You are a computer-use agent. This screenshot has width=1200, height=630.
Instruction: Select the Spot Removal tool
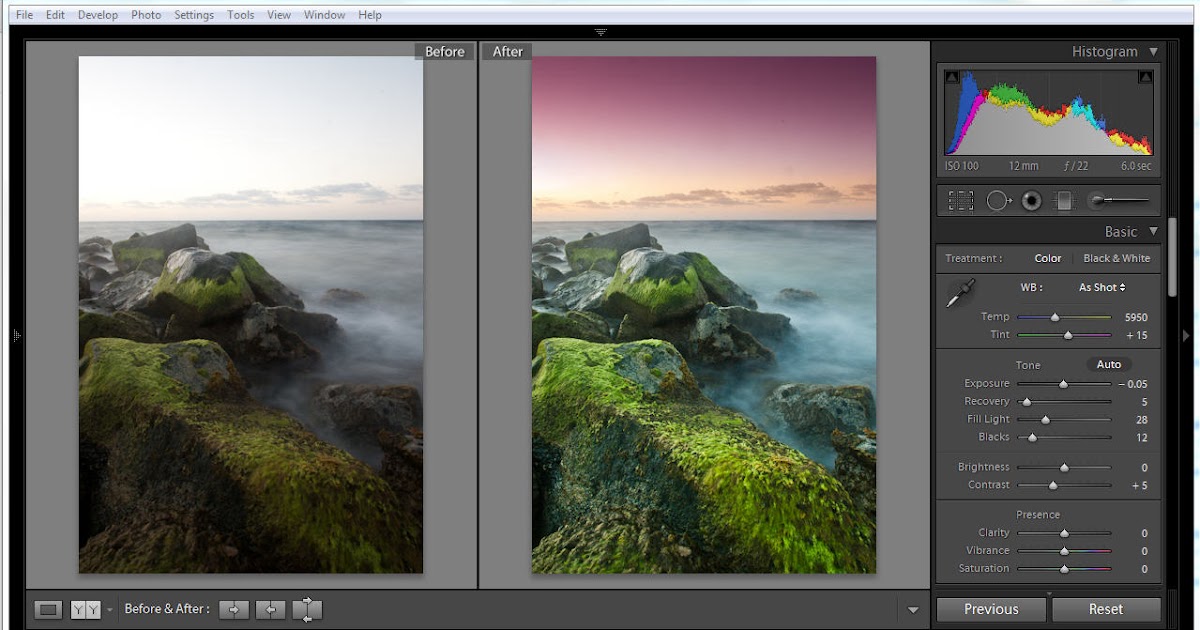(998, 201)
